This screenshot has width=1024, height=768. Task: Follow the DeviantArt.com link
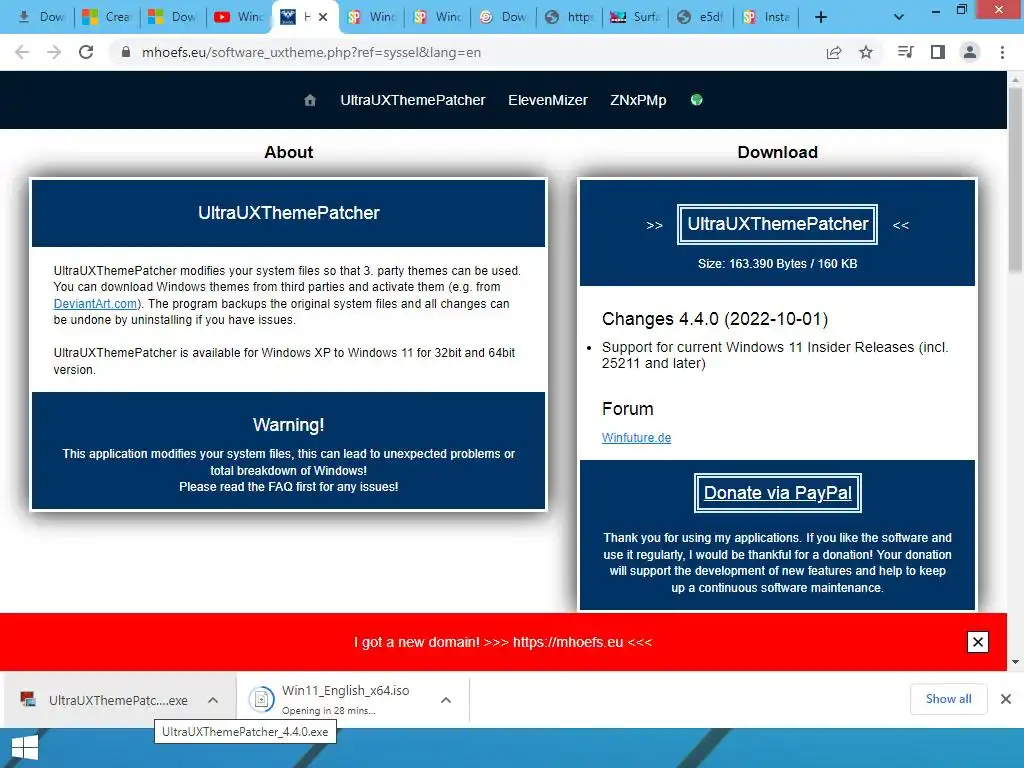tap(95, 304)
